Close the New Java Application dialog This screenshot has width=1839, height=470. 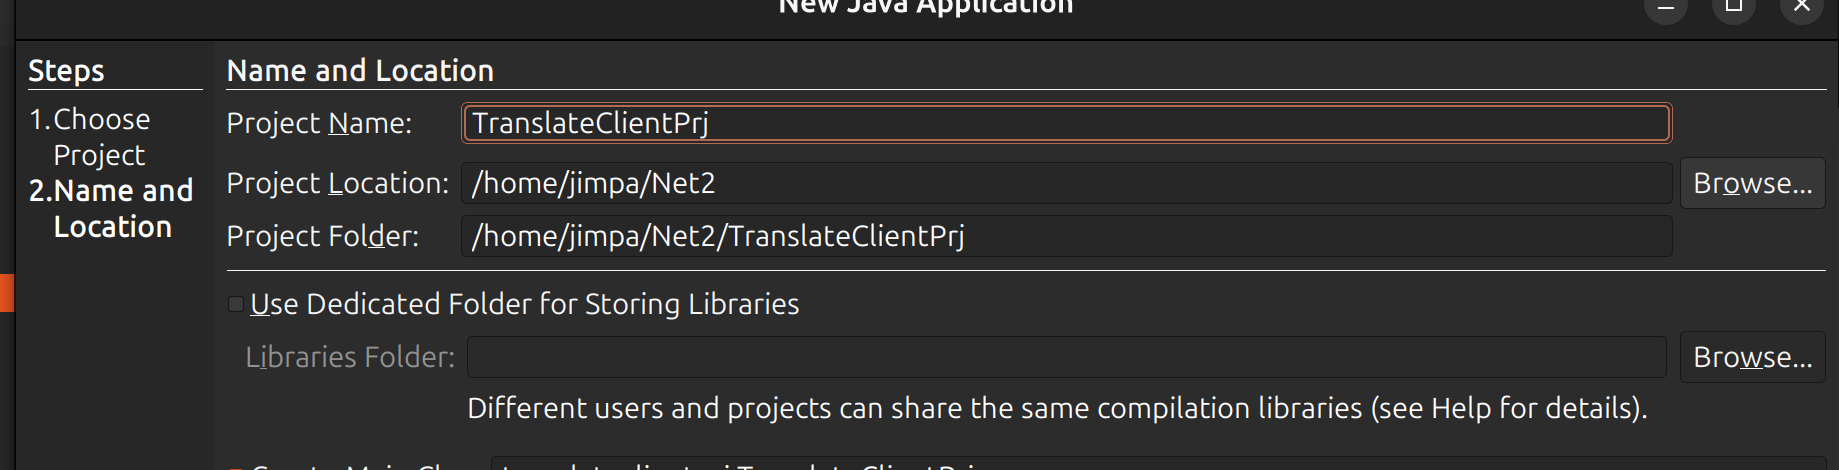tap(1802, 8)
